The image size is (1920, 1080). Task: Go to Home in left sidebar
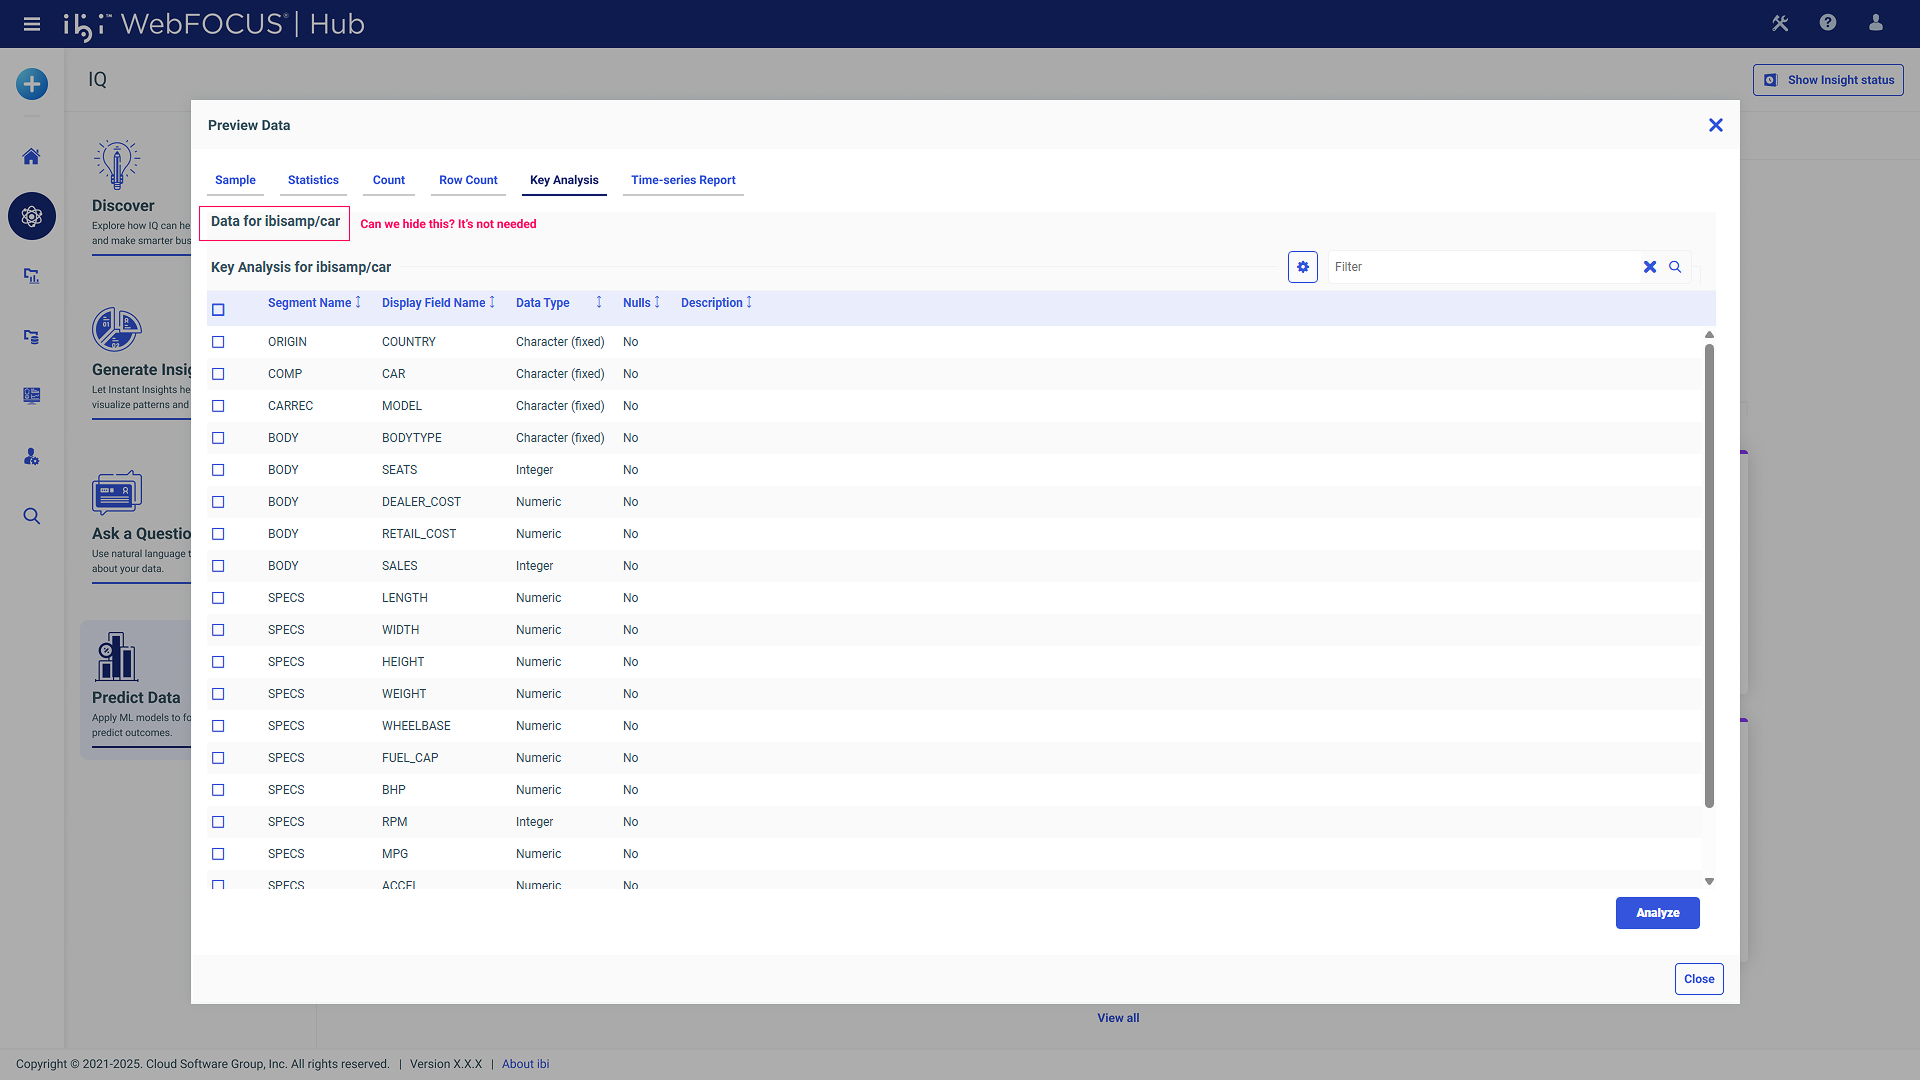(x=32, y=157)
